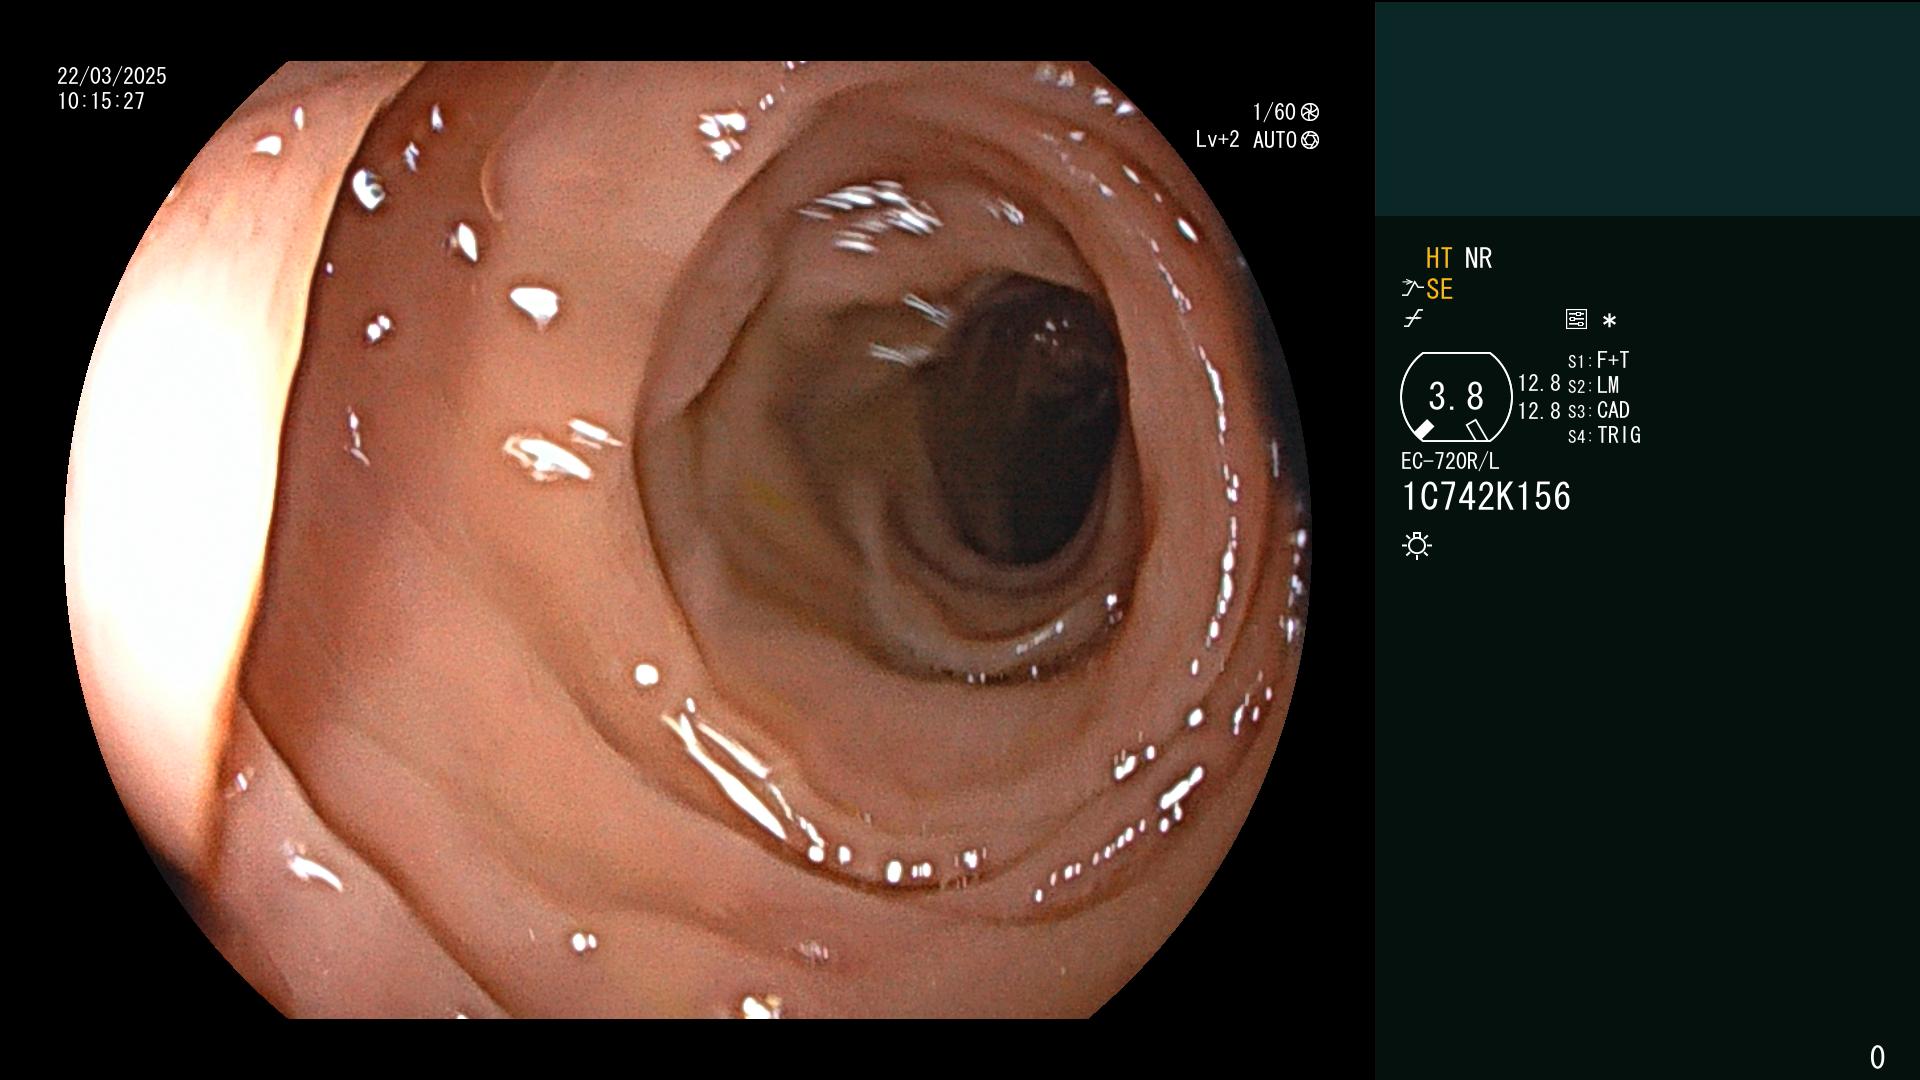Click the upper 12.8 diameter value

(1539, 383)
